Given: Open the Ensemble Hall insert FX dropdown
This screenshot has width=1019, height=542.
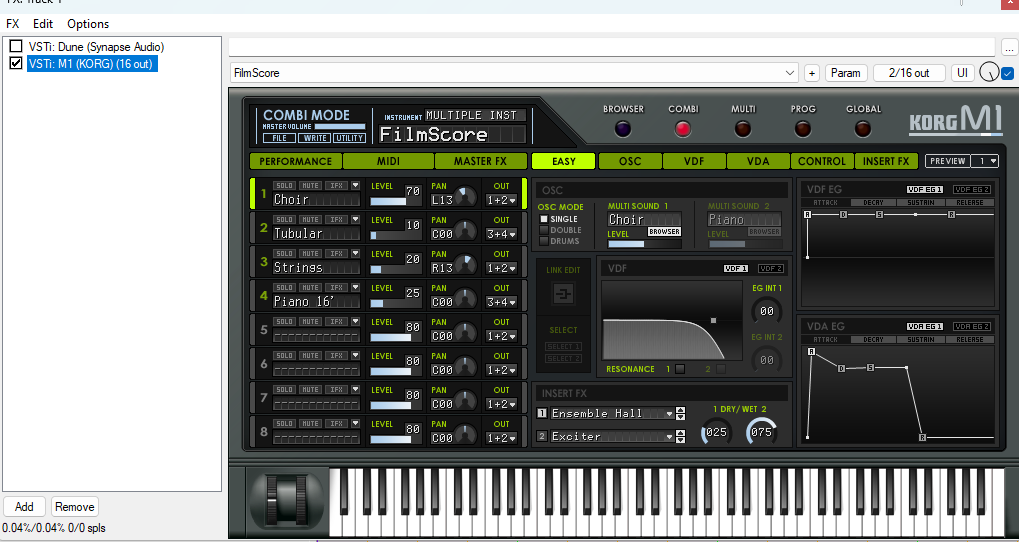Looking at the screenshot, I should pos(669,413).
